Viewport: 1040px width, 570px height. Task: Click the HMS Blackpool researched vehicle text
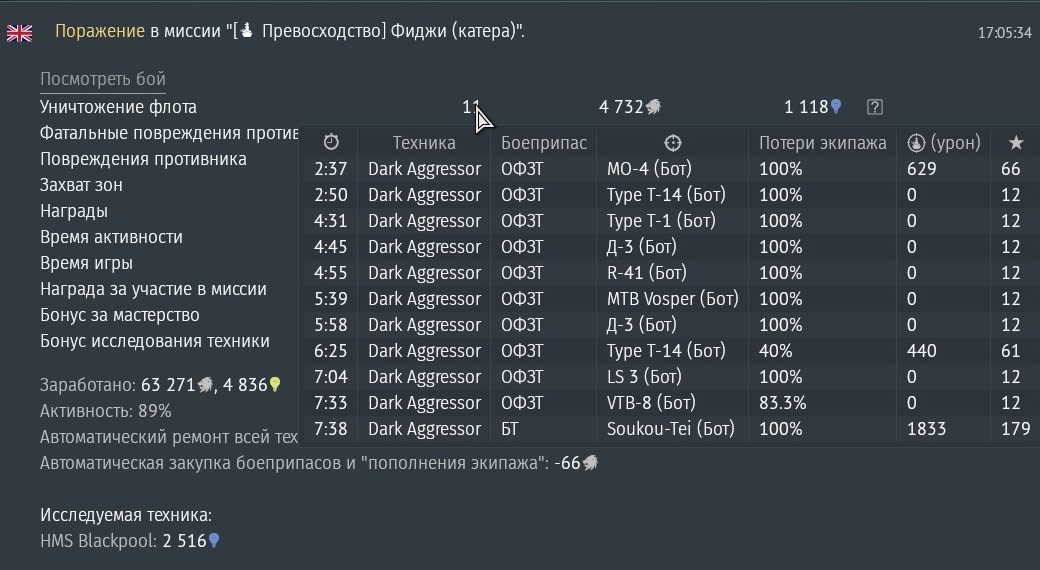click(x=98, y=541)
